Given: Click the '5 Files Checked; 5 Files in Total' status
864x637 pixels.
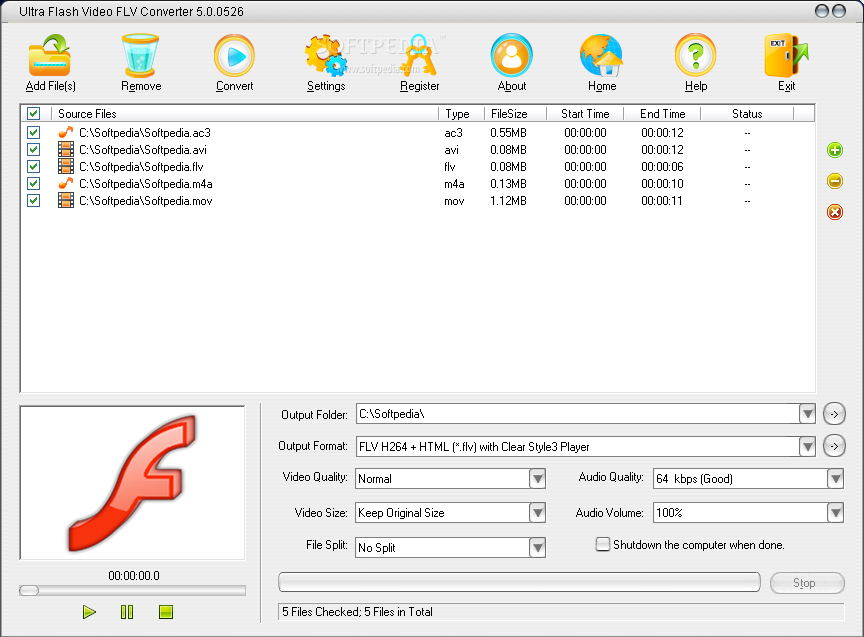Looking at the screenshot, I should 357,612.
